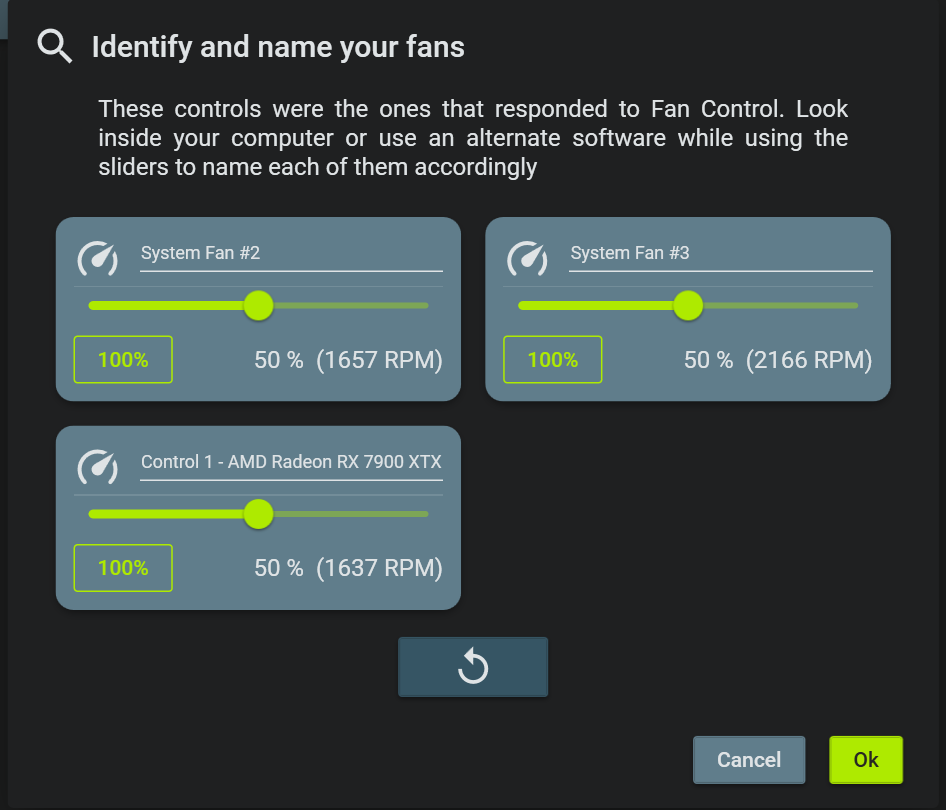Click the Radeon RX 7900 XTX slider handle
The width and height of the screenshot is (946, 810).
point(258,514)
